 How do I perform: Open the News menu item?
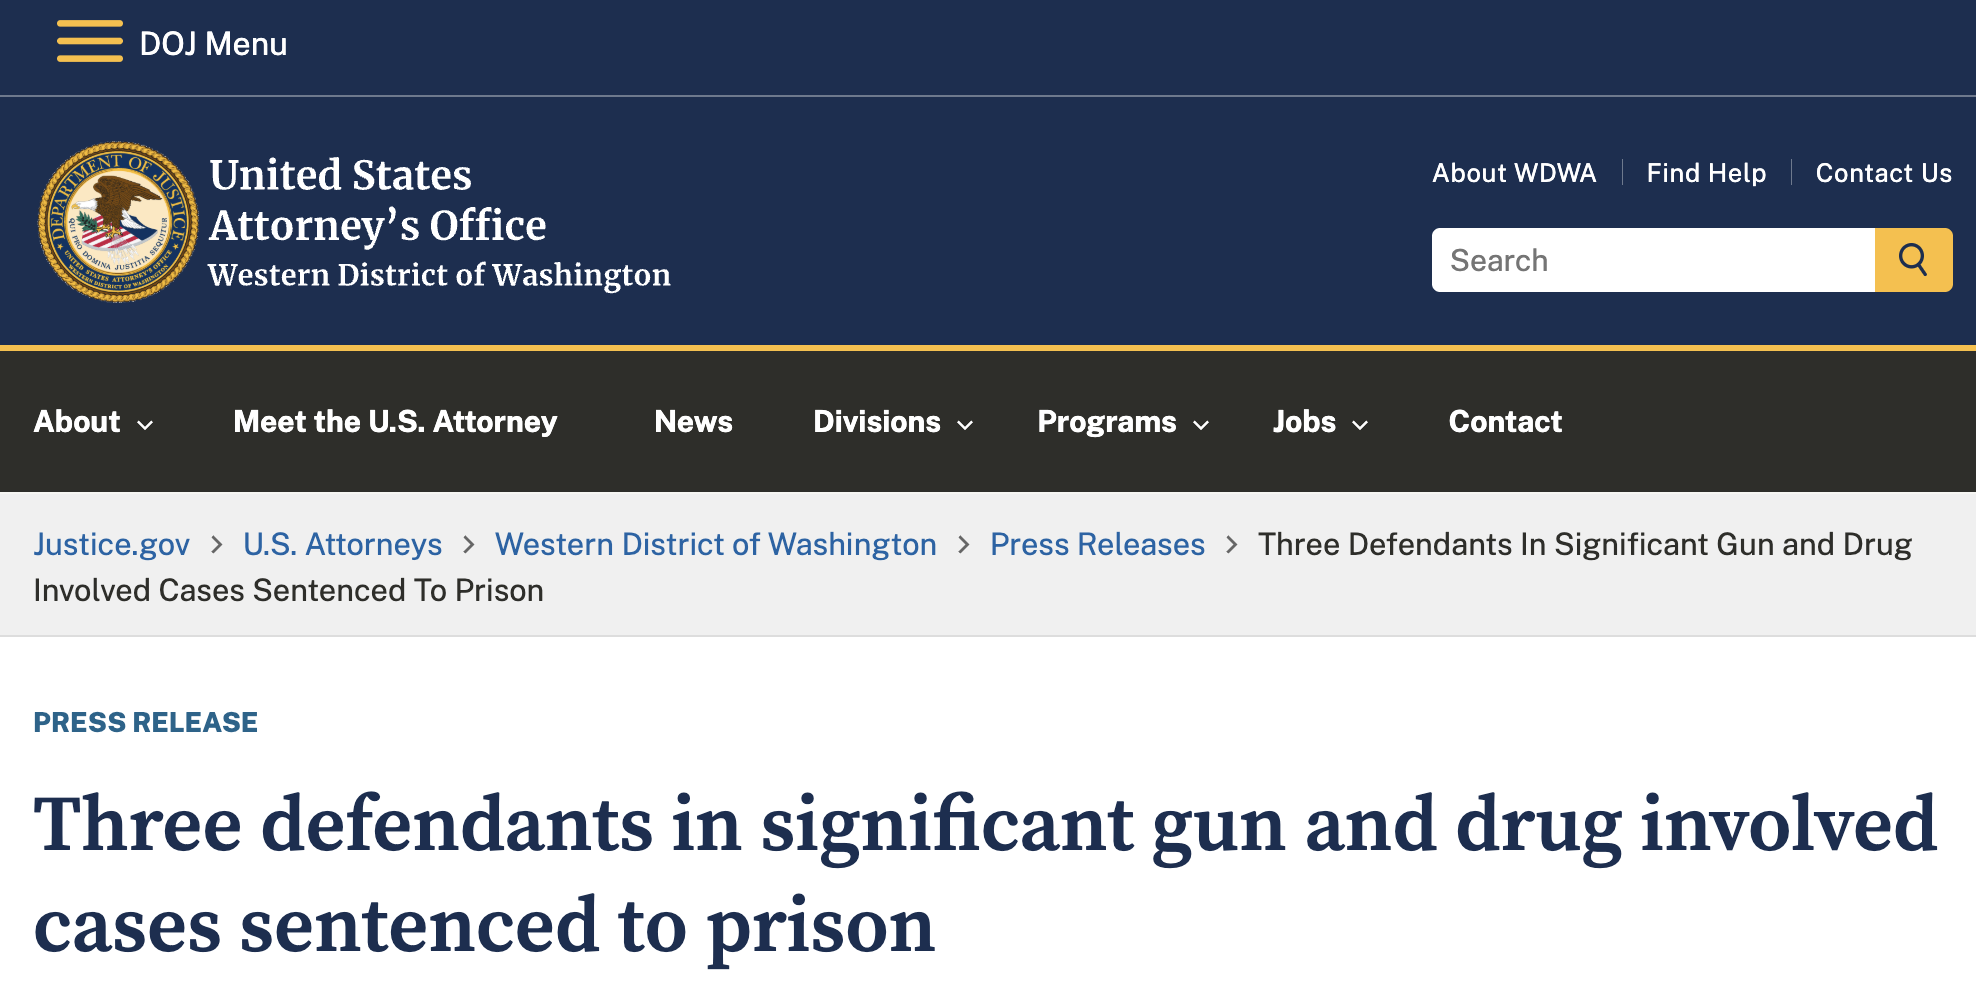pos(693,422)
